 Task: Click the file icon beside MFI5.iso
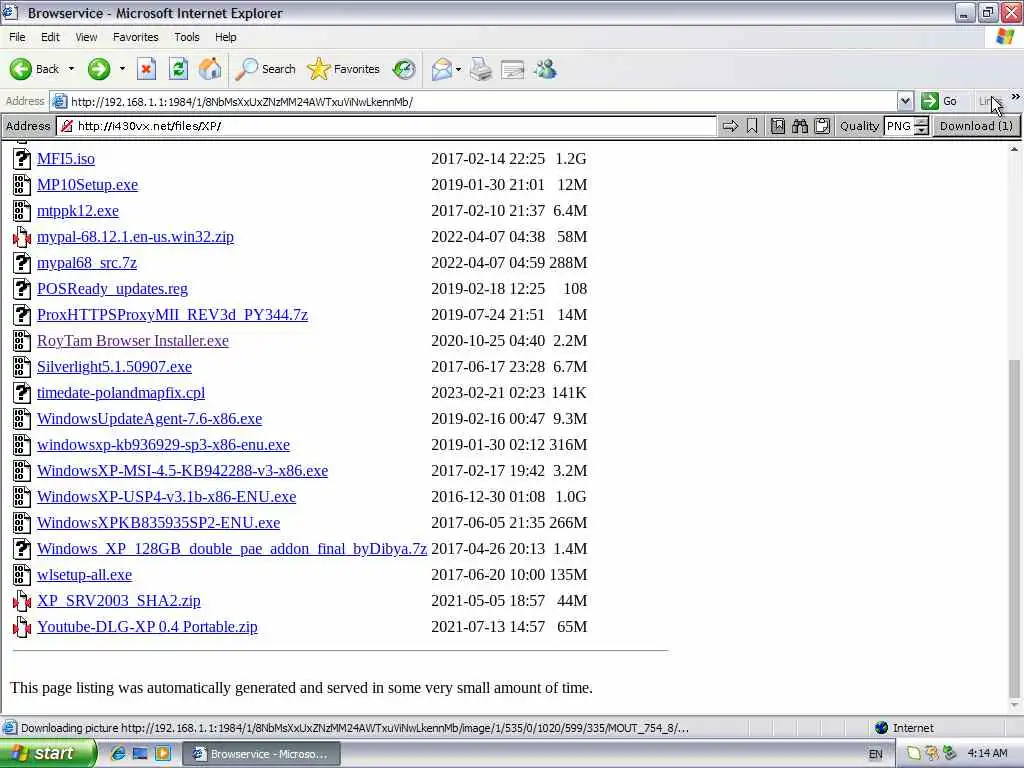coord(22,159)
